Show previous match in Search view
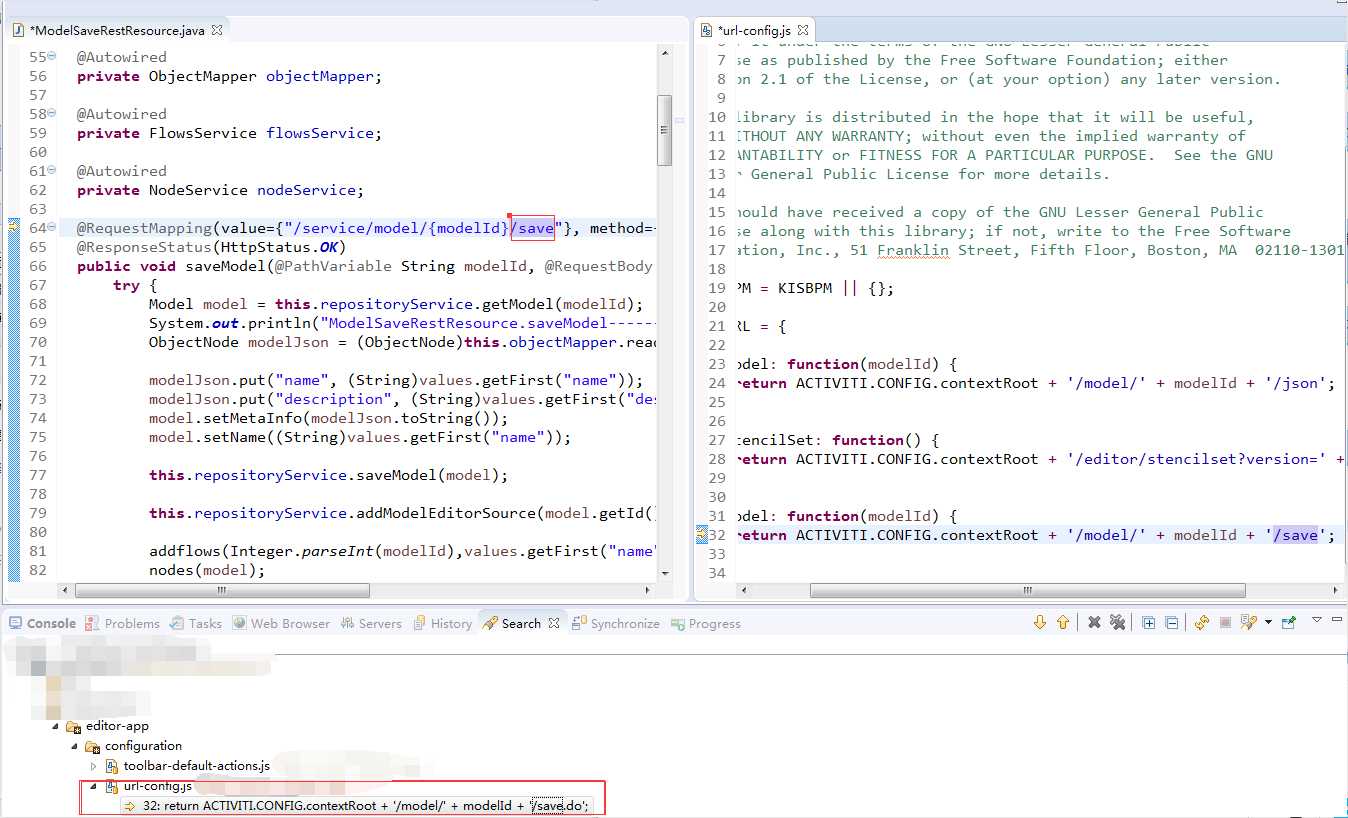The width and height of the screenshot is (1348, 818). tap(1063, 622)
